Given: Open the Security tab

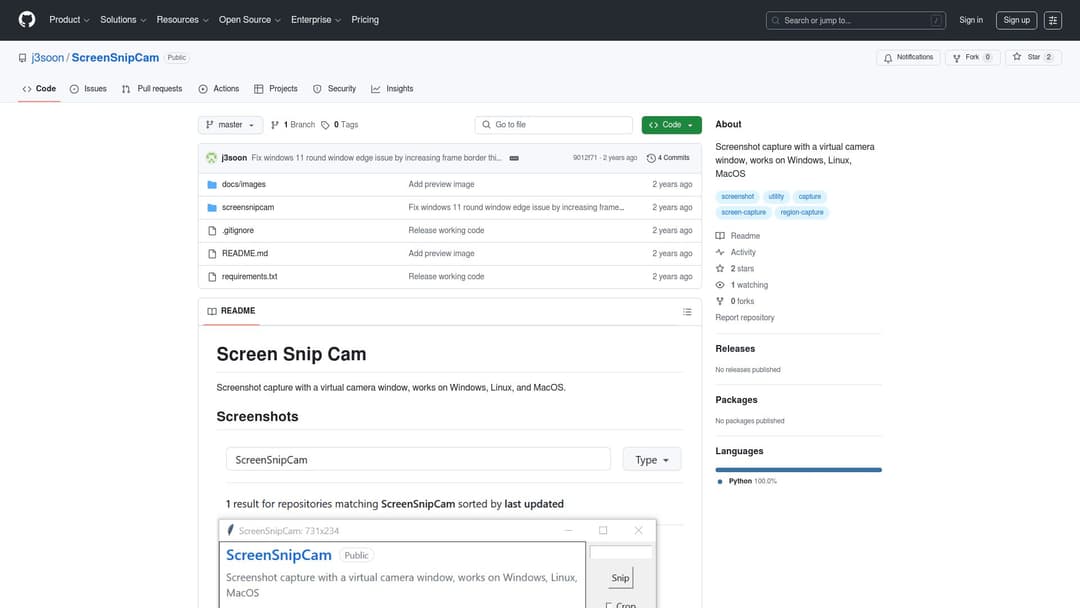Looking at the screenshot, I should pos(335,89).
